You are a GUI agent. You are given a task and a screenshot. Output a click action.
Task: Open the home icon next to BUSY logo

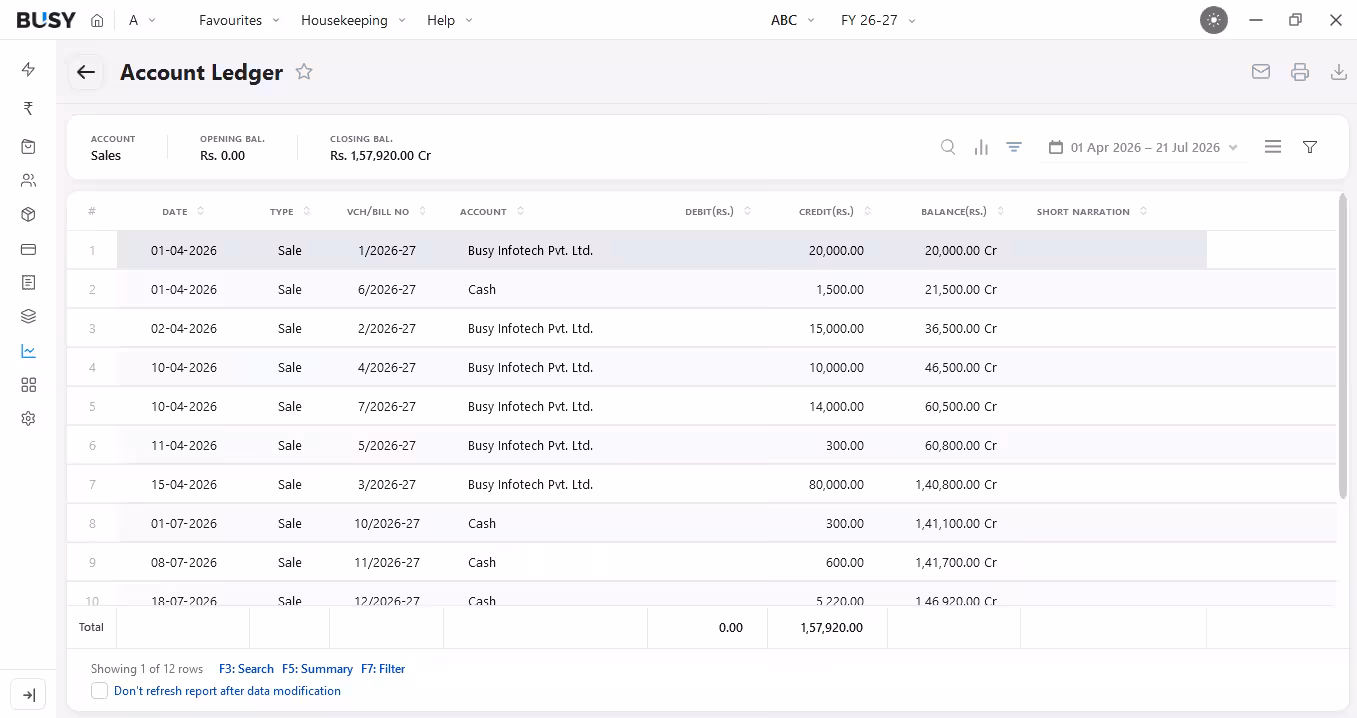[x=97, y=20]
